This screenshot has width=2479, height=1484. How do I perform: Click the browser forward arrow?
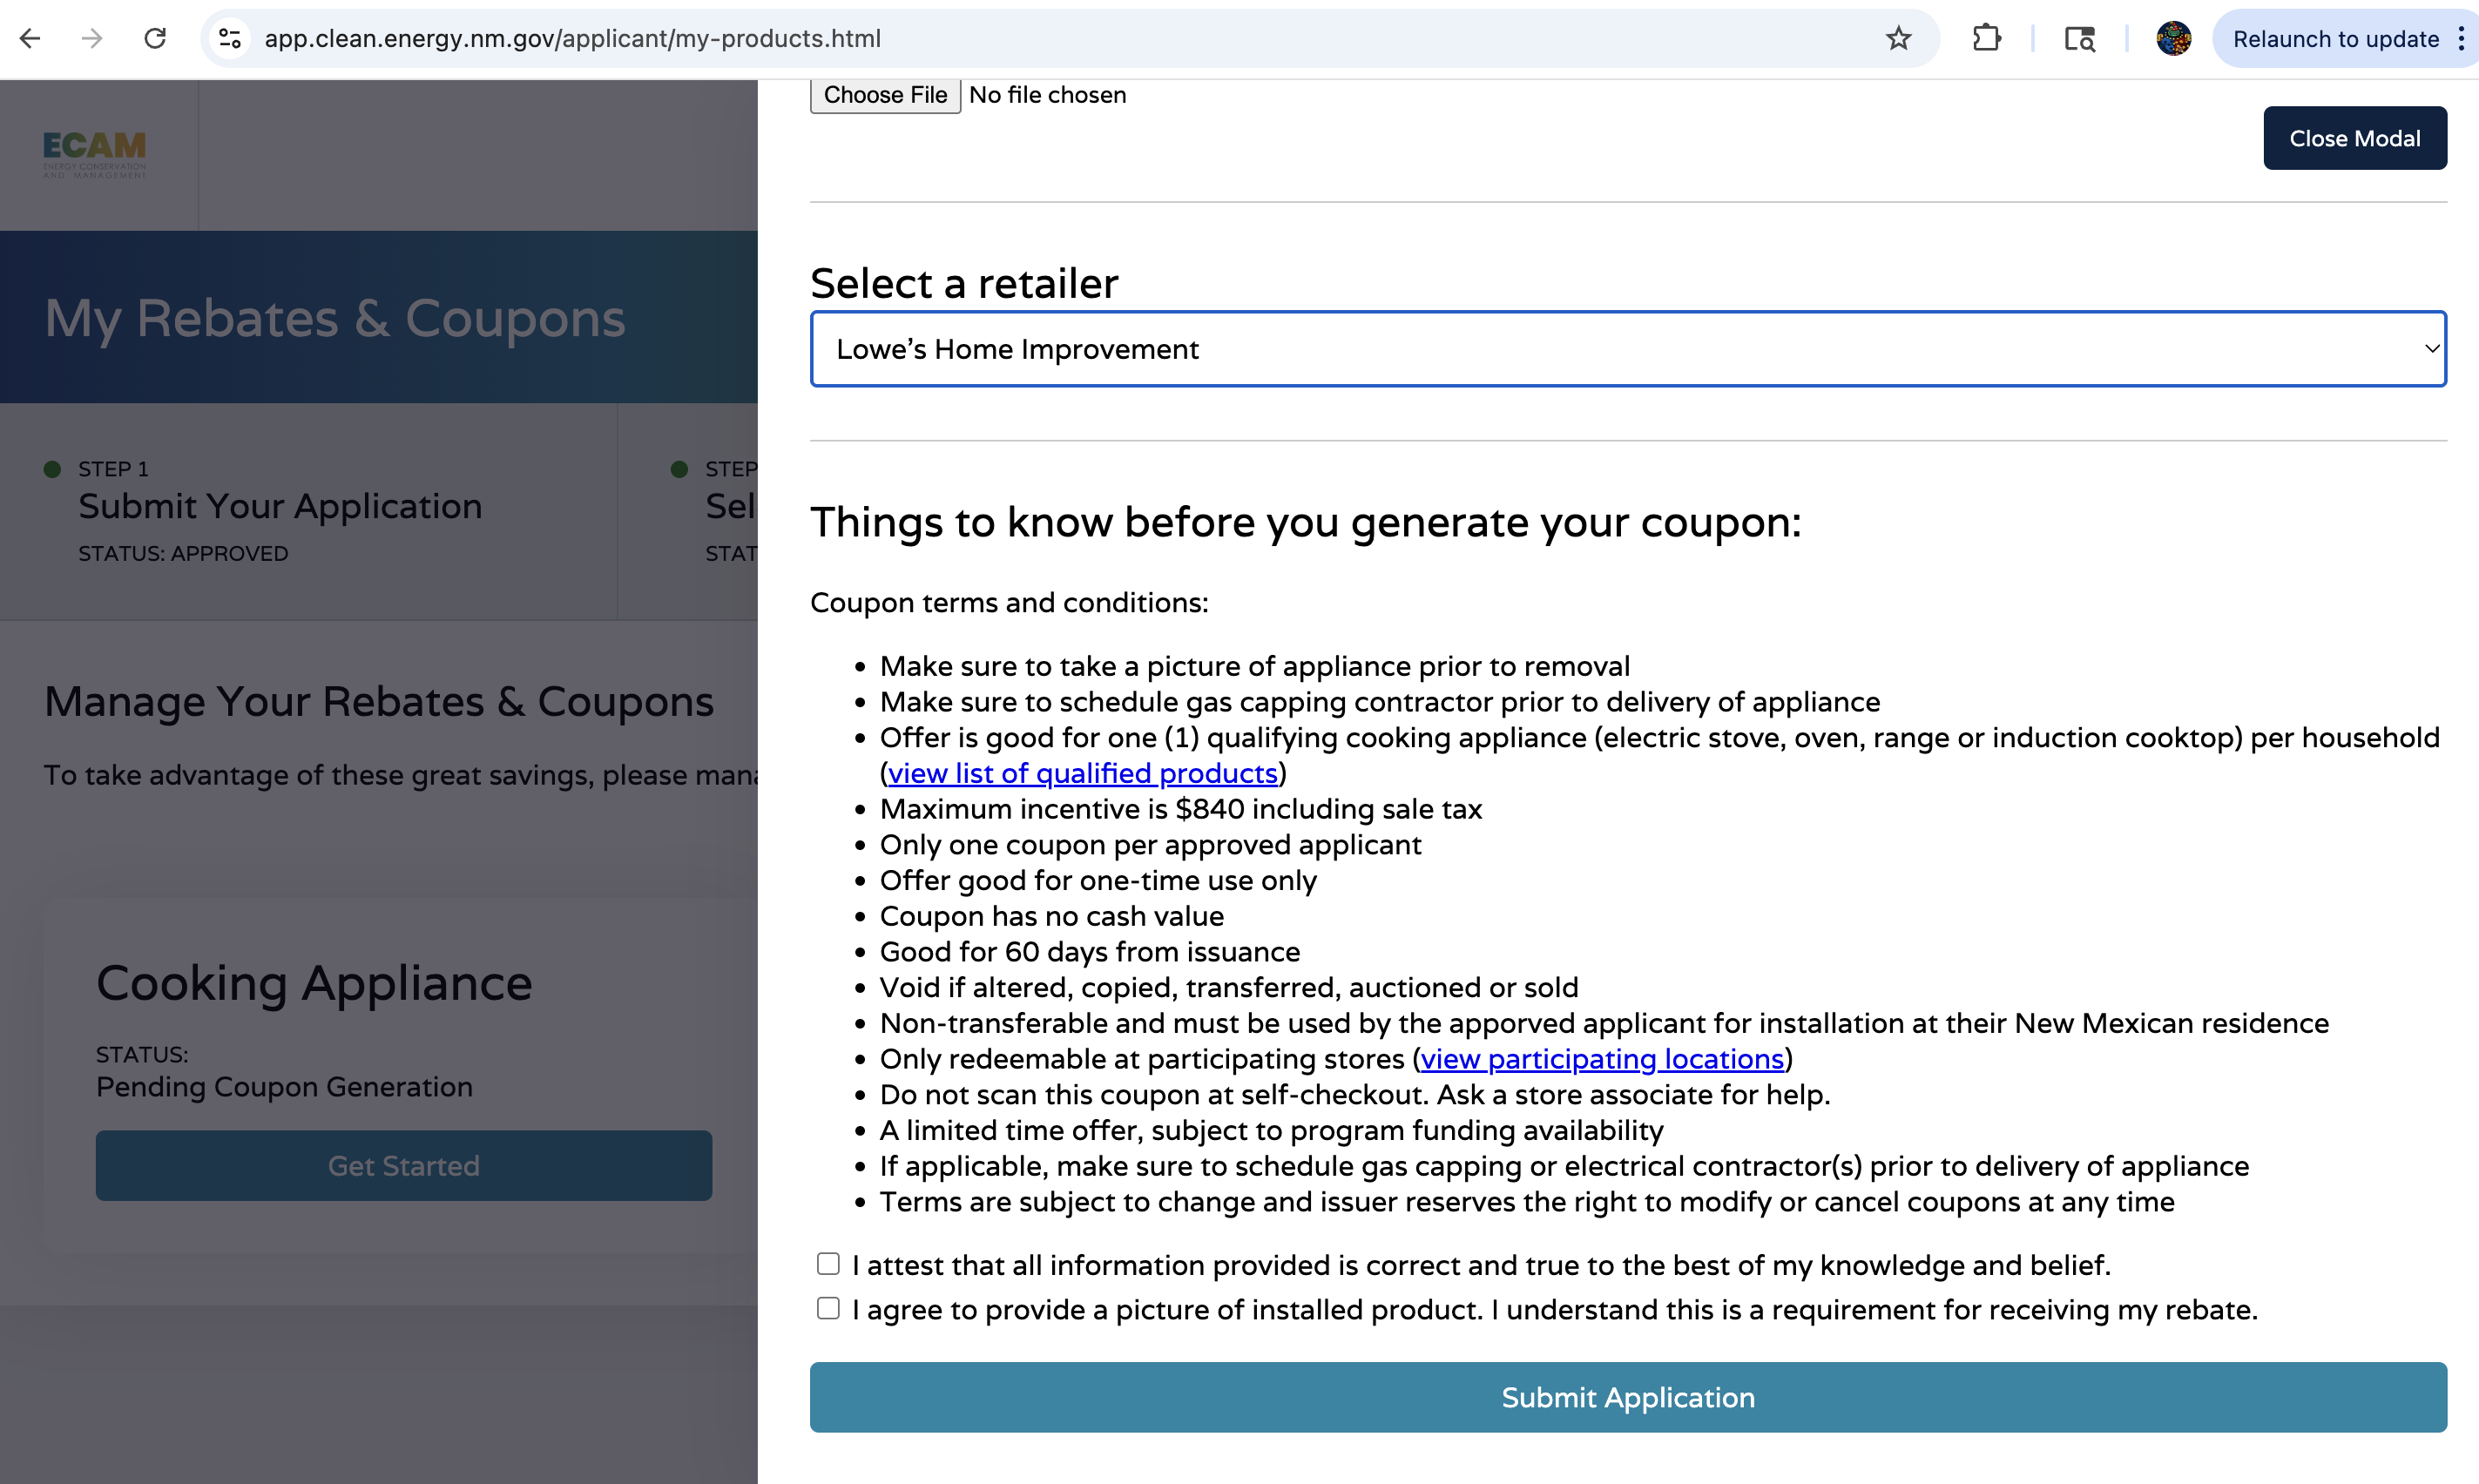pos(92,38)
